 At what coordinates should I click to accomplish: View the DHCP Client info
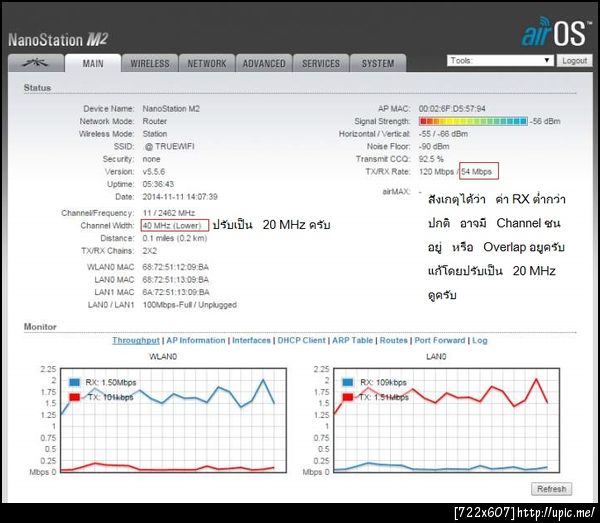(302, 341)
